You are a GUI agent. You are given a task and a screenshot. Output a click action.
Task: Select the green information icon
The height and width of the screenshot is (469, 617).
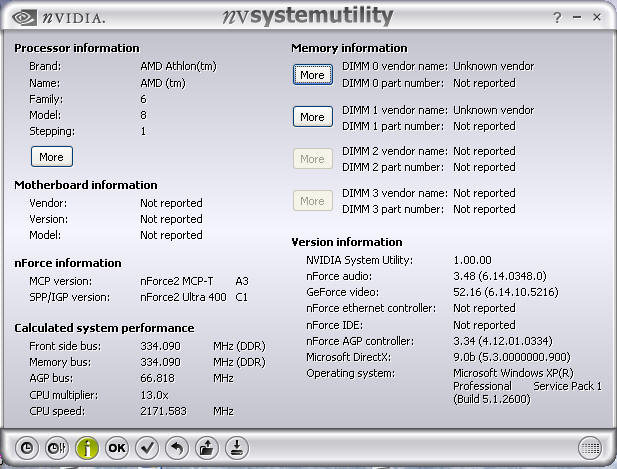pyautogui.click(x=87, y=448)
